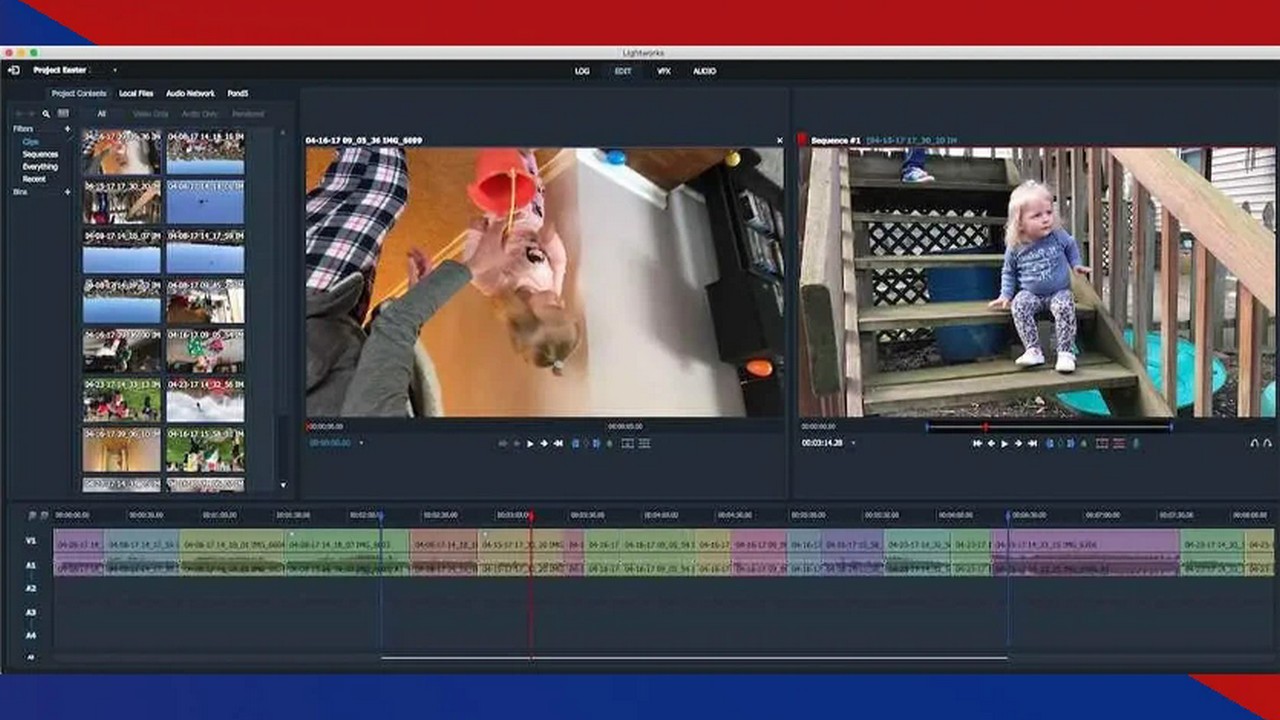1280x720 pixels.
Task: Click the search magnifier icon in Project Contents
Action: tap(46, 114)
